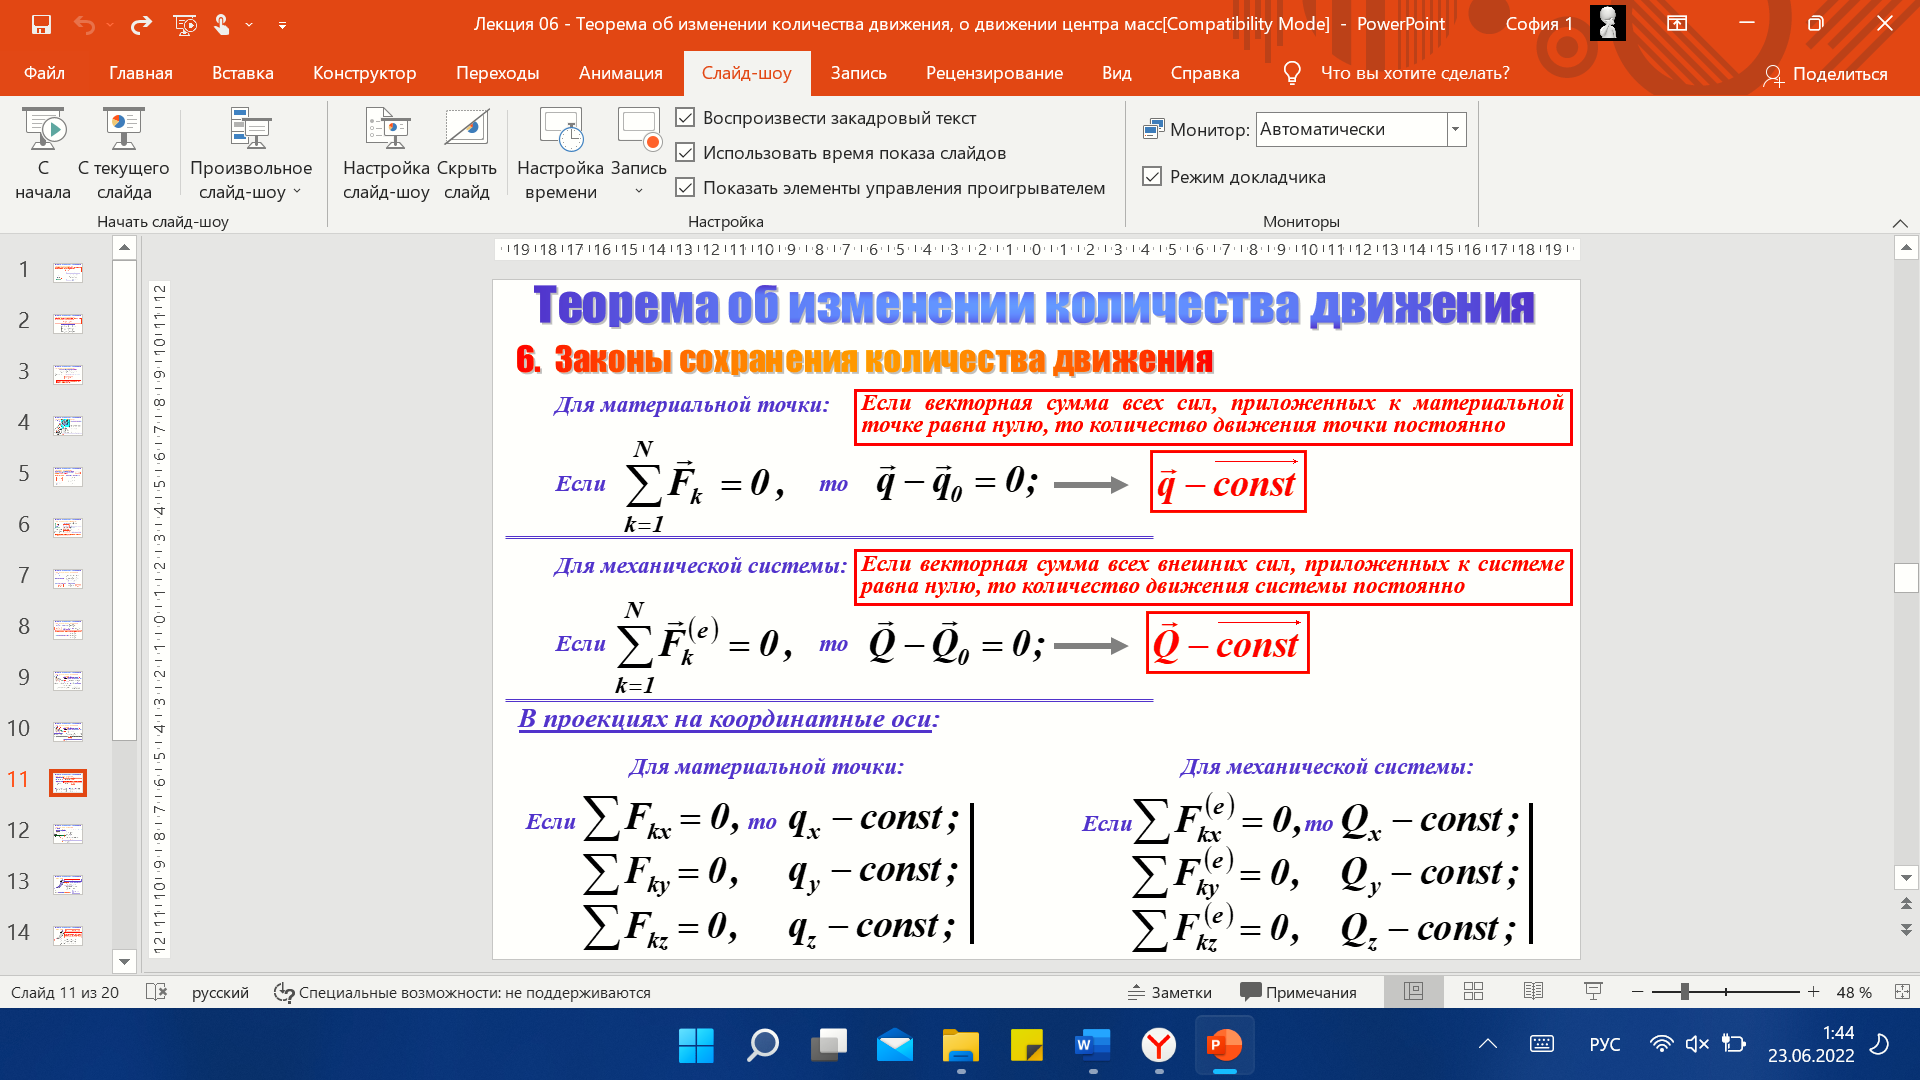This screenshot has width=1920, height=1080.
Task: Click the Redo arrow icon
Action: pyautogui.click(x=142, y=24)
